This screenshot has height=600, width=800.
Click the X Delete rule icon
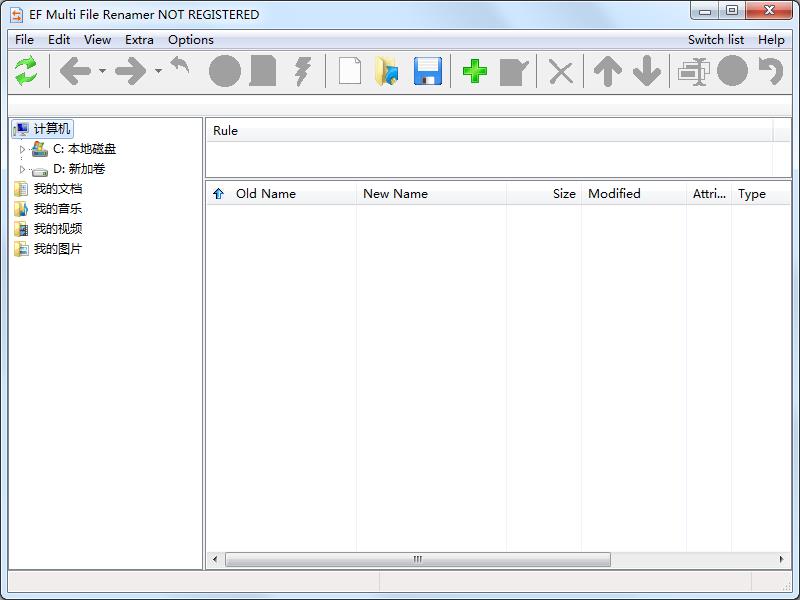coord(561,72)
